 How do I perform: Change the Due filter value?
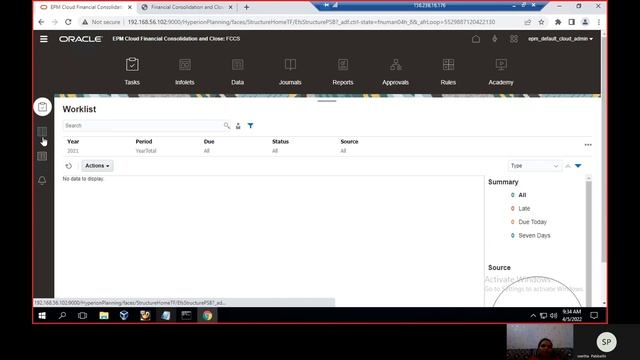tap(207, 151)
